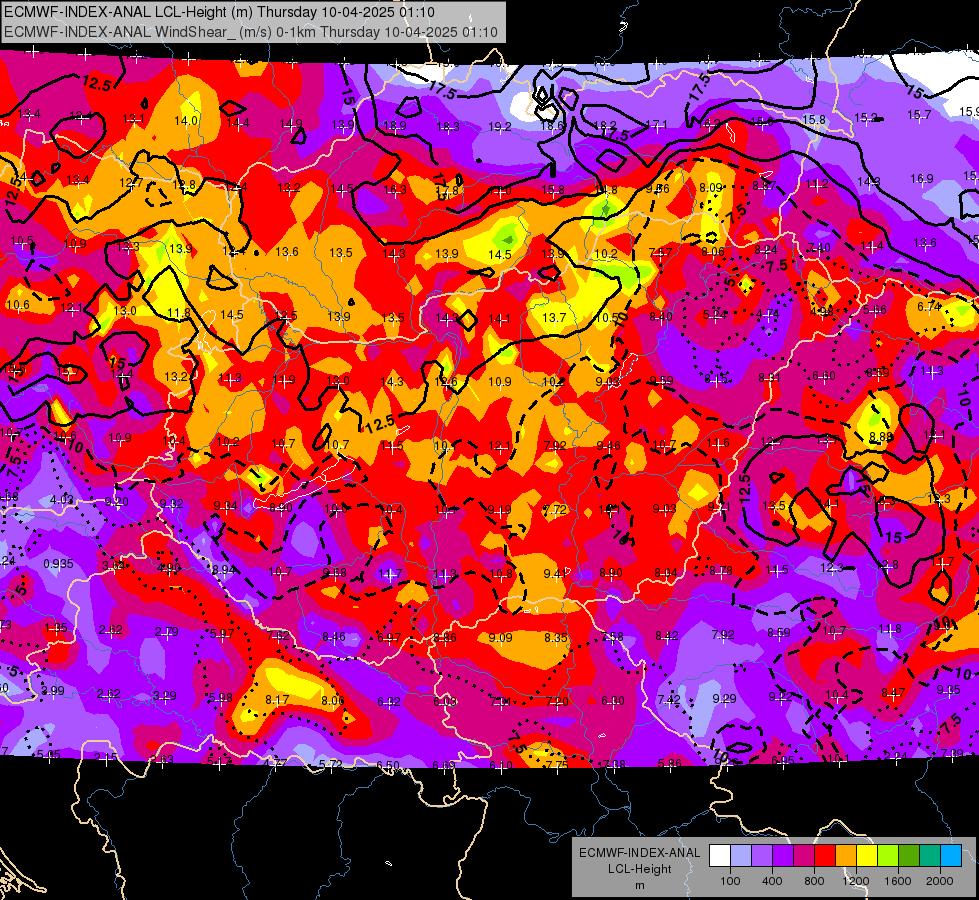The image size is (979, 900).
Task: Click the grid value 9.29
Action: point(724,698)
